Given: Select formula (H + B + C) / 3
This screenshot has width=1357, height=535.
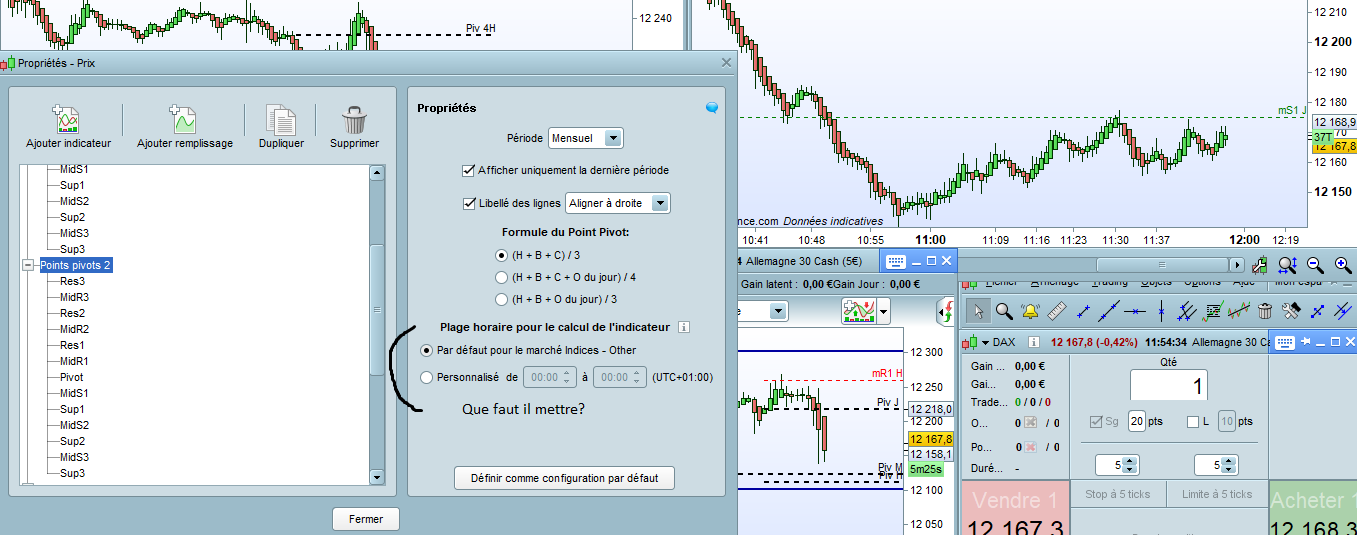Looking at the screenshot, I should tap(502, 255).
